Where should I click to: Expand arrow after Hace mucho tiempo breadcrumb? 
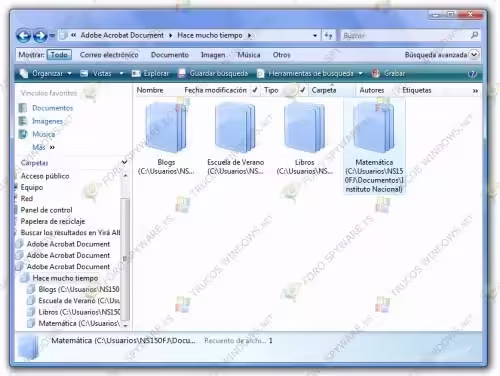[x=249, y=35]
